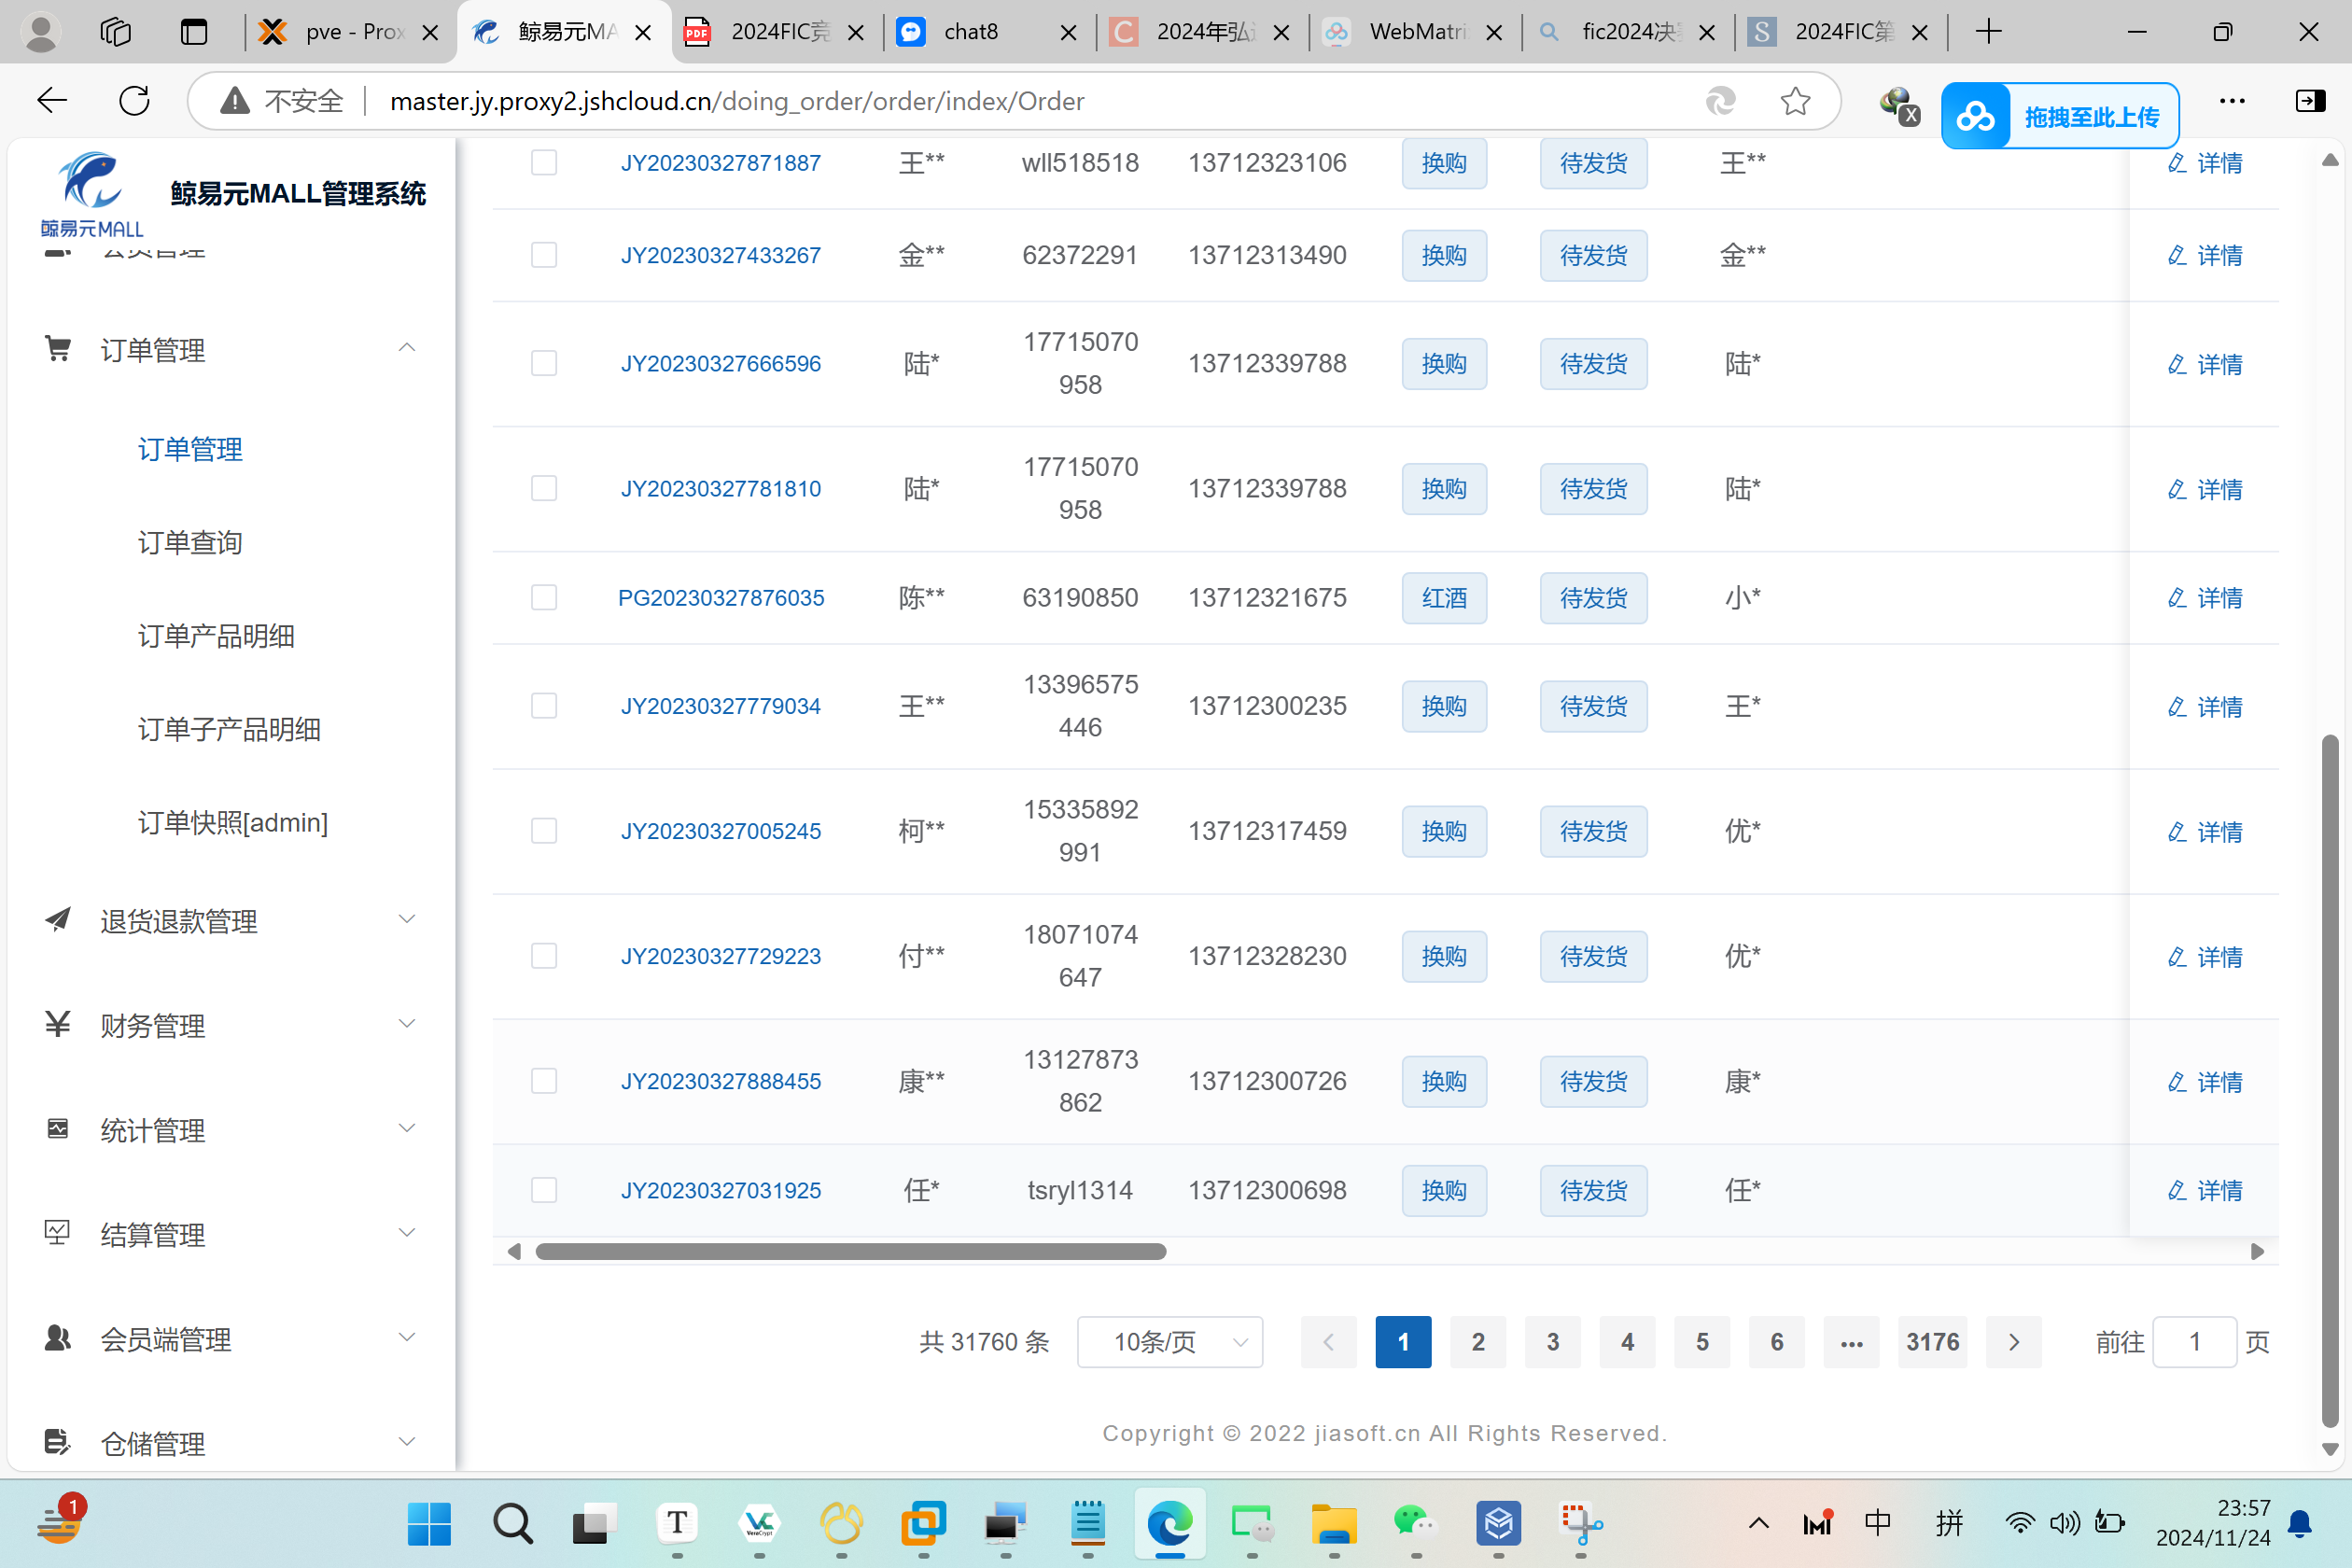2352x1568 pixels.
Task: Open the tab actions vertical tabs icon
Action: [x=194, y=32]
